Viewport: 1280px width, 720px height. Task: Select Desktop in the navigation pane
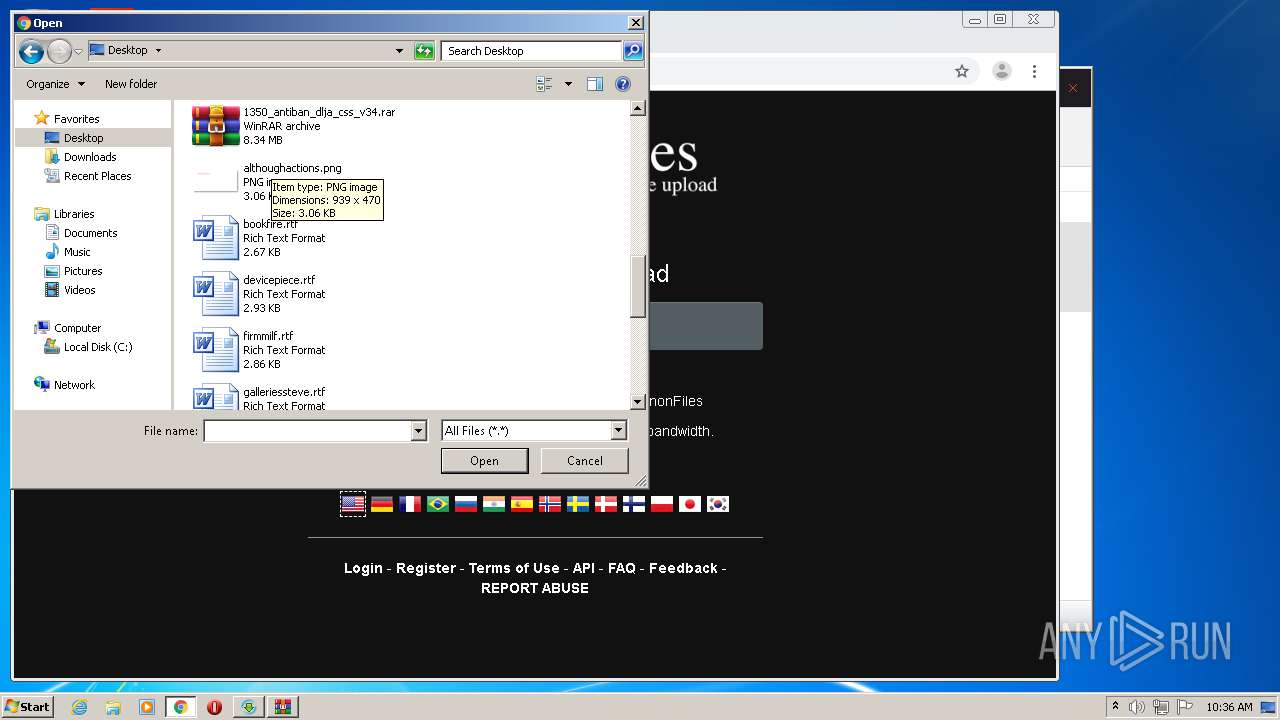(83, 138)
